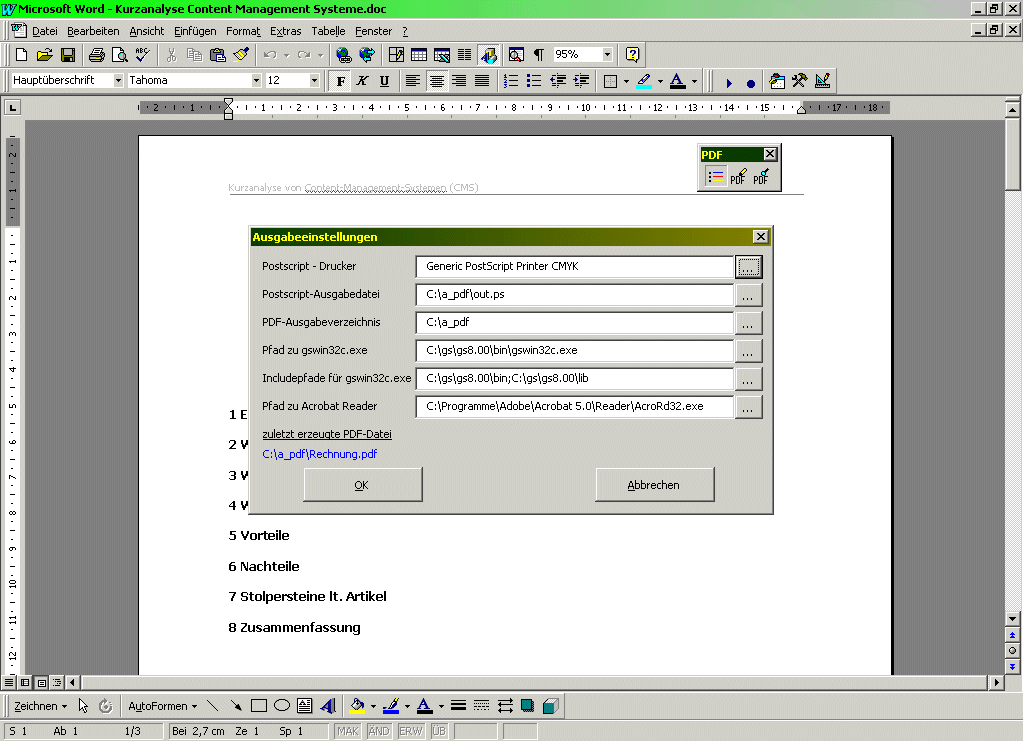Screen dimensions: 1023x741
Task: Expand the undo history arrow
Action: coord(286,55)
